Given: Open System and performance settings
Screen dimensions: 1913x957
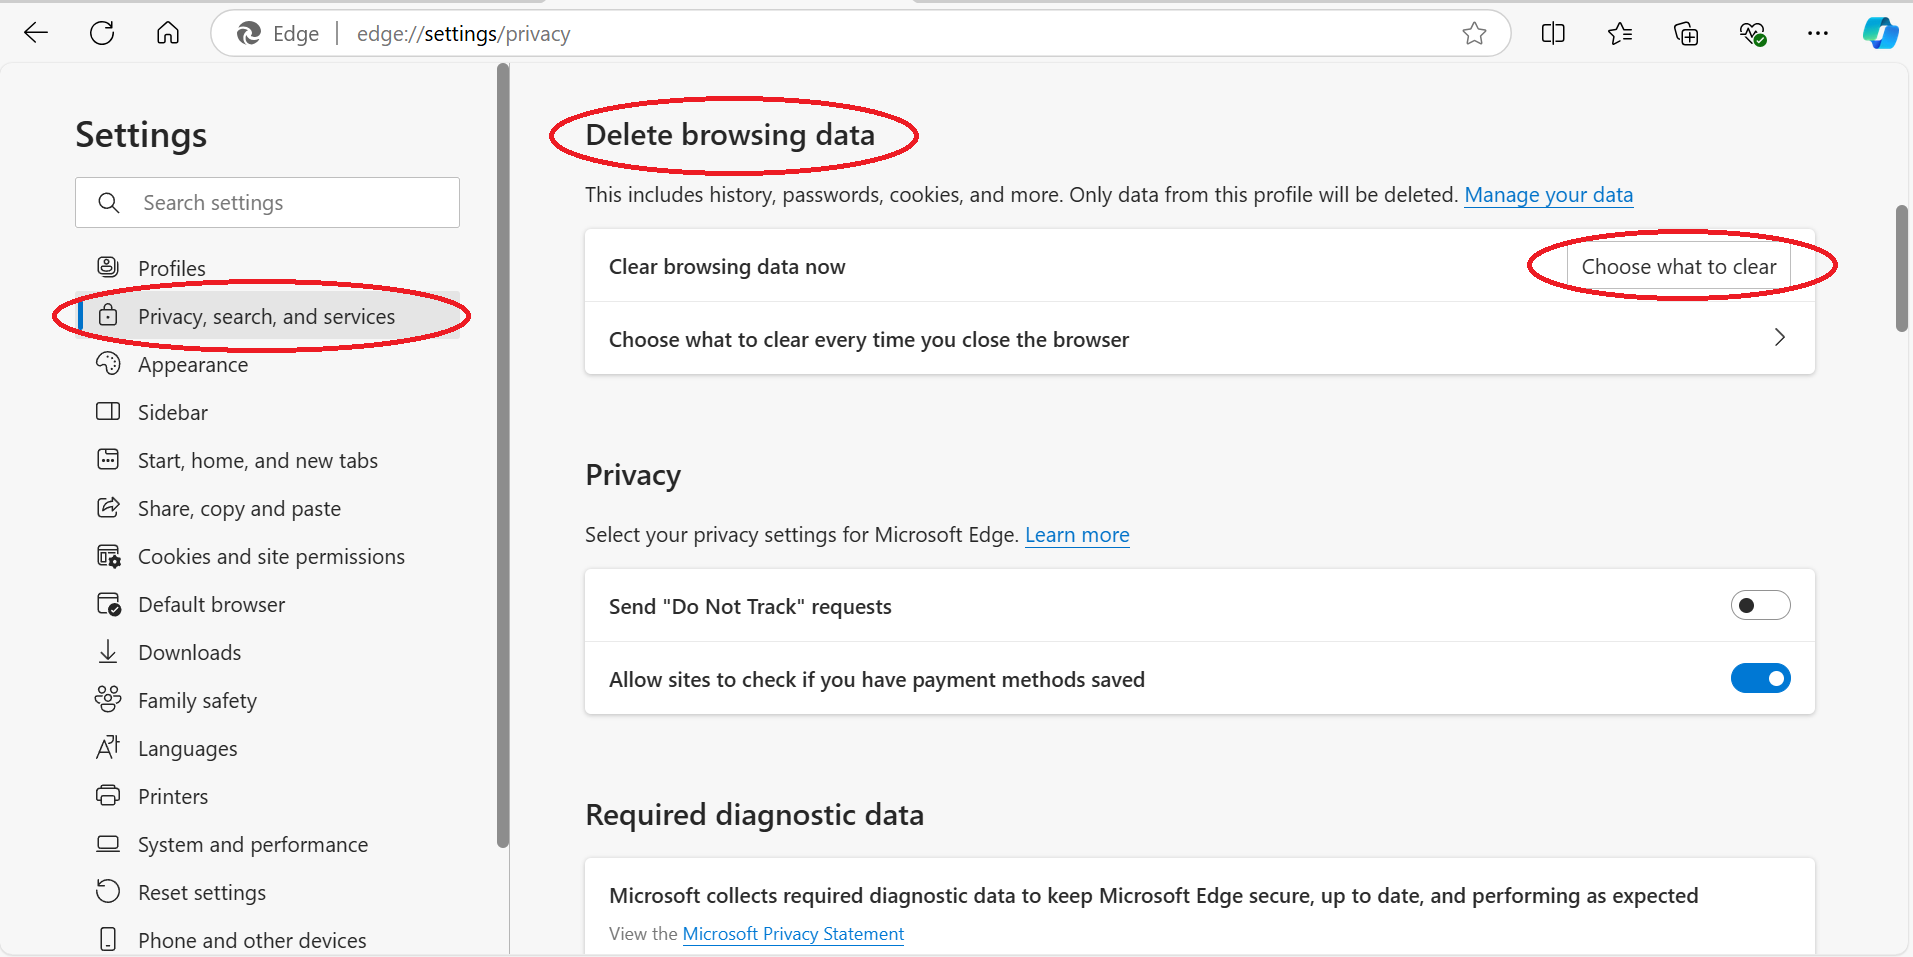Looking at the screenshot, I should [x=253, y=844].
